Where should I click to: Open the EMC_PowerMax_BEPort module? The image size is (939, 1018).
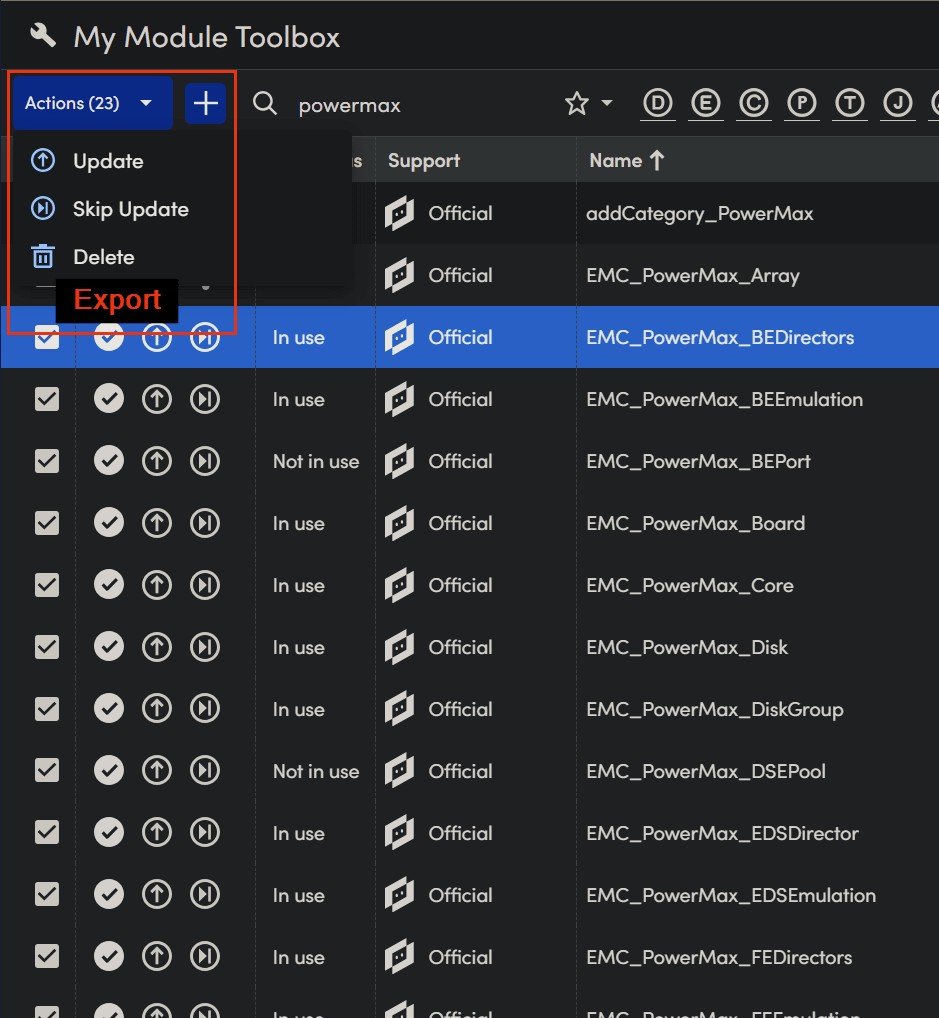(698, 462)
